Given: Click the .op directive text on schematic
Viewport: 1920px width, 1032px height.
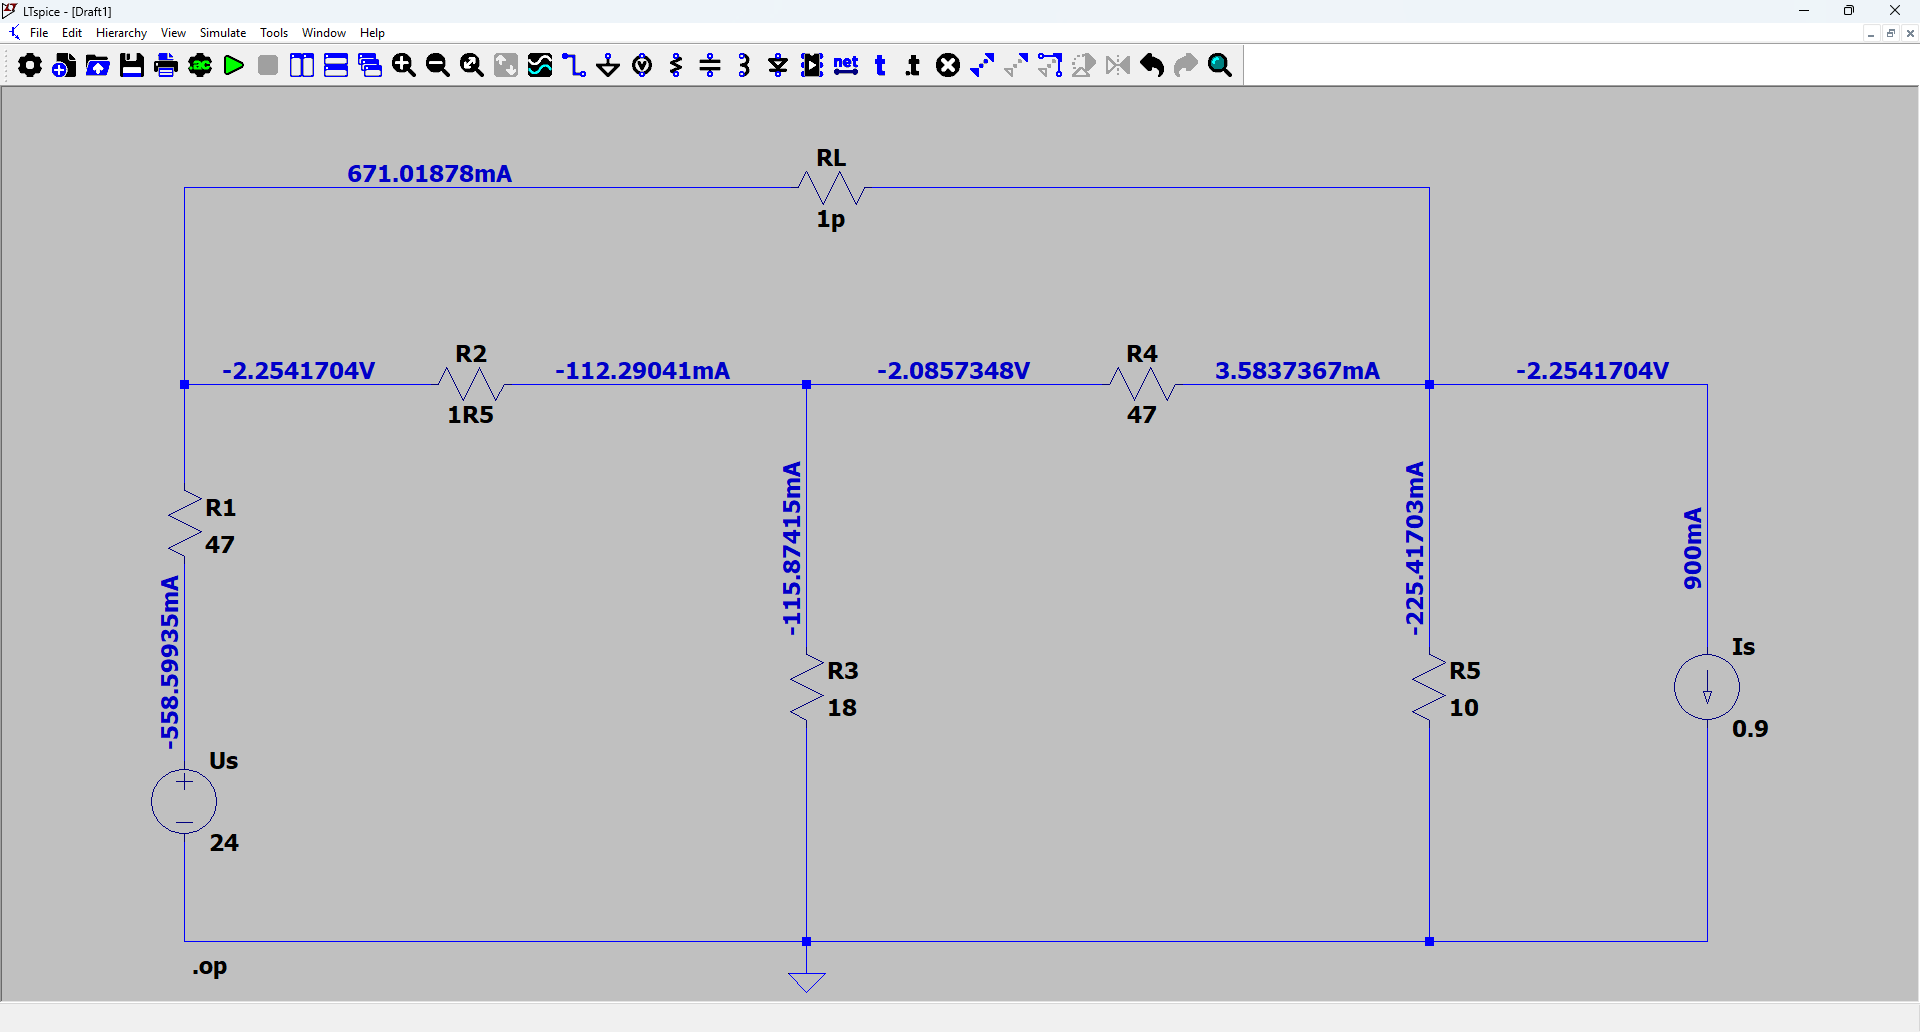Looking at the screenshot, I should pos(210,967).
